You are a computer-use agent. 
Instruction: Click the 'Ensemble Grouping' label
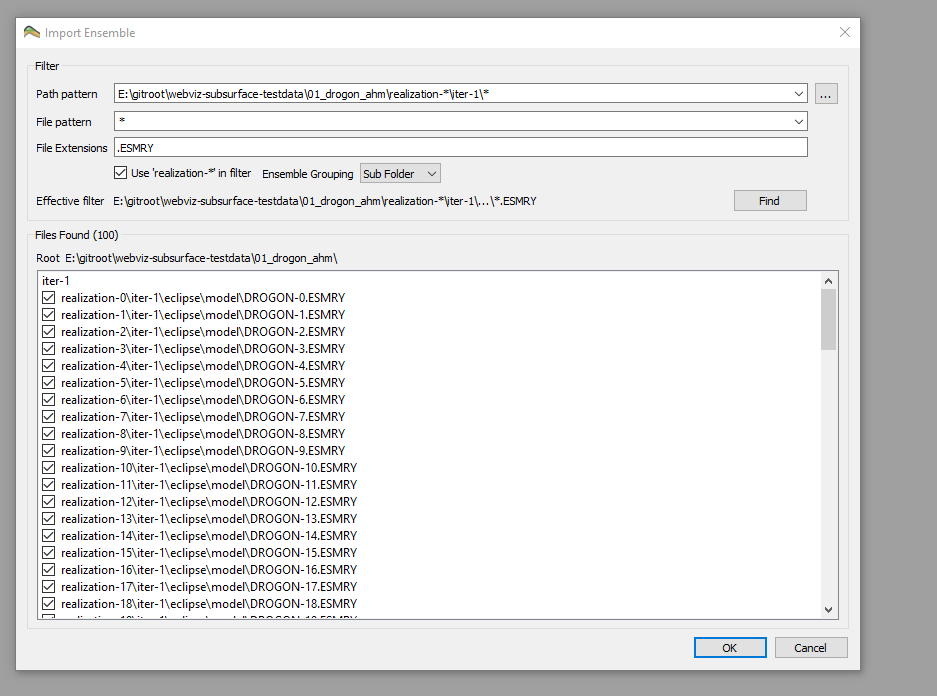pyautogui.click(x=308, y=174)
